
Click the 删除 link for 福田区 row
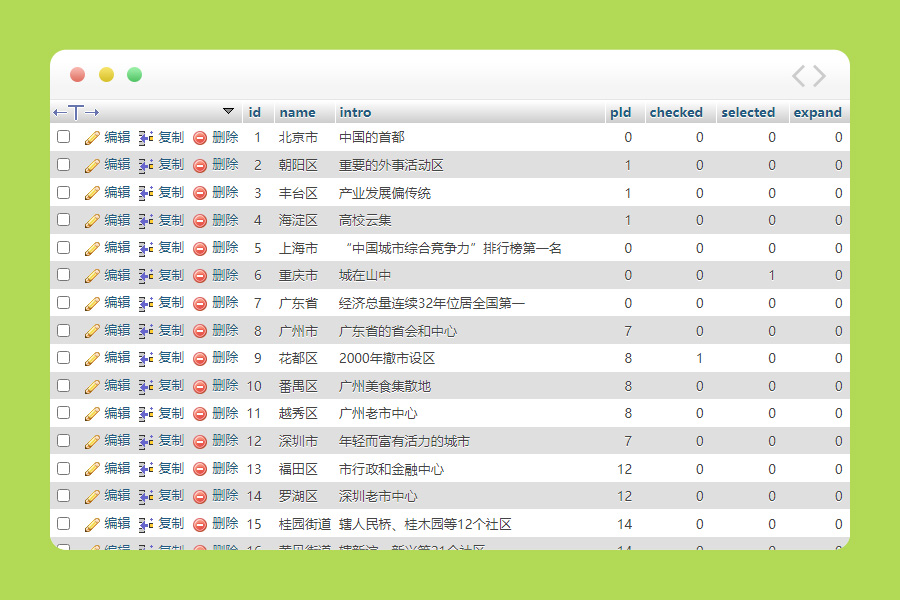tap(225, 468)
